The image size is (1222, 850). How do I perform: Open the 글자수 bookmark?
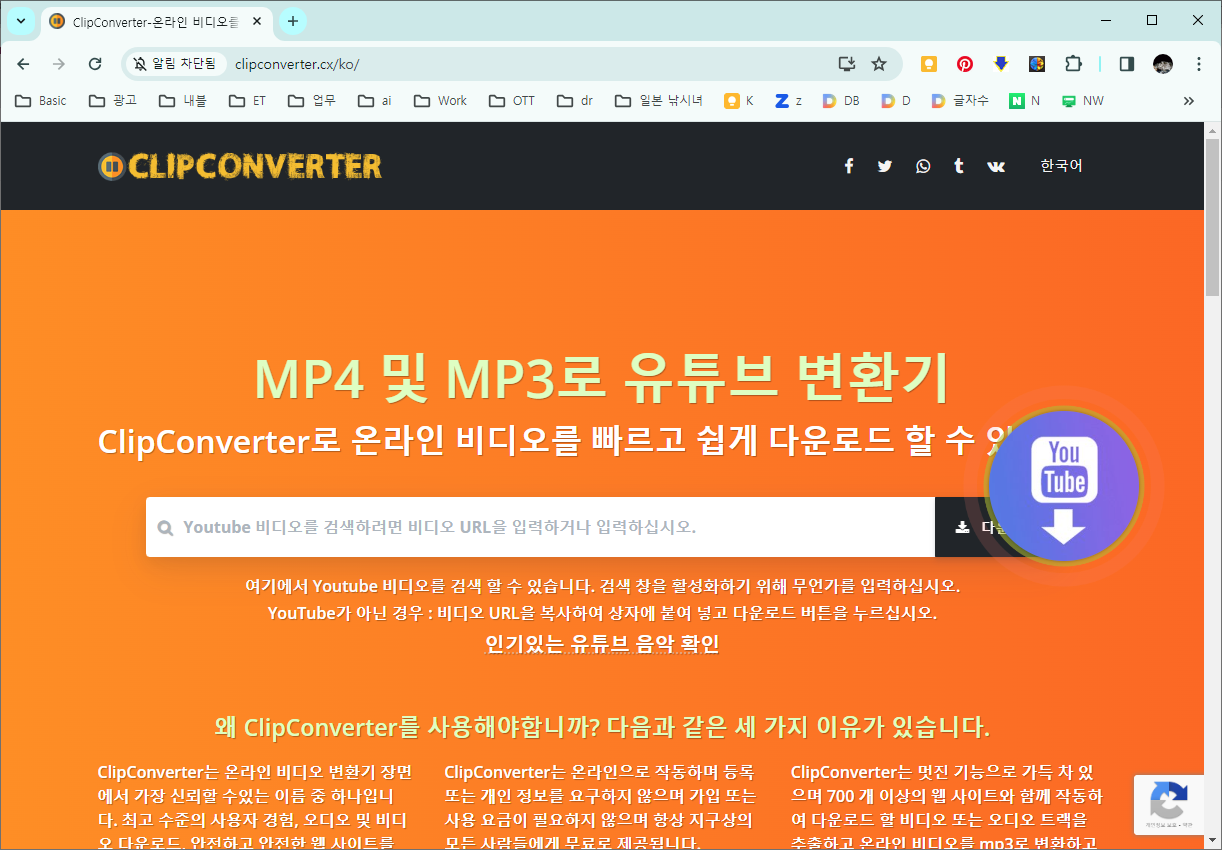[x=960, y=101]
